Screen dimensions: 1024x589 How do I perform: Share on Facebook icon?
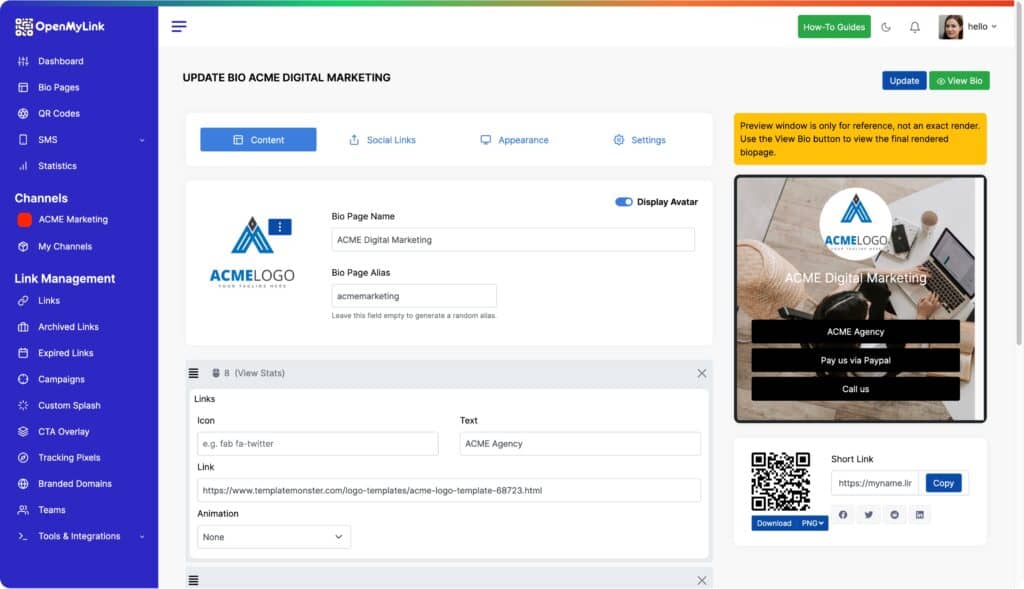[843, 515]
